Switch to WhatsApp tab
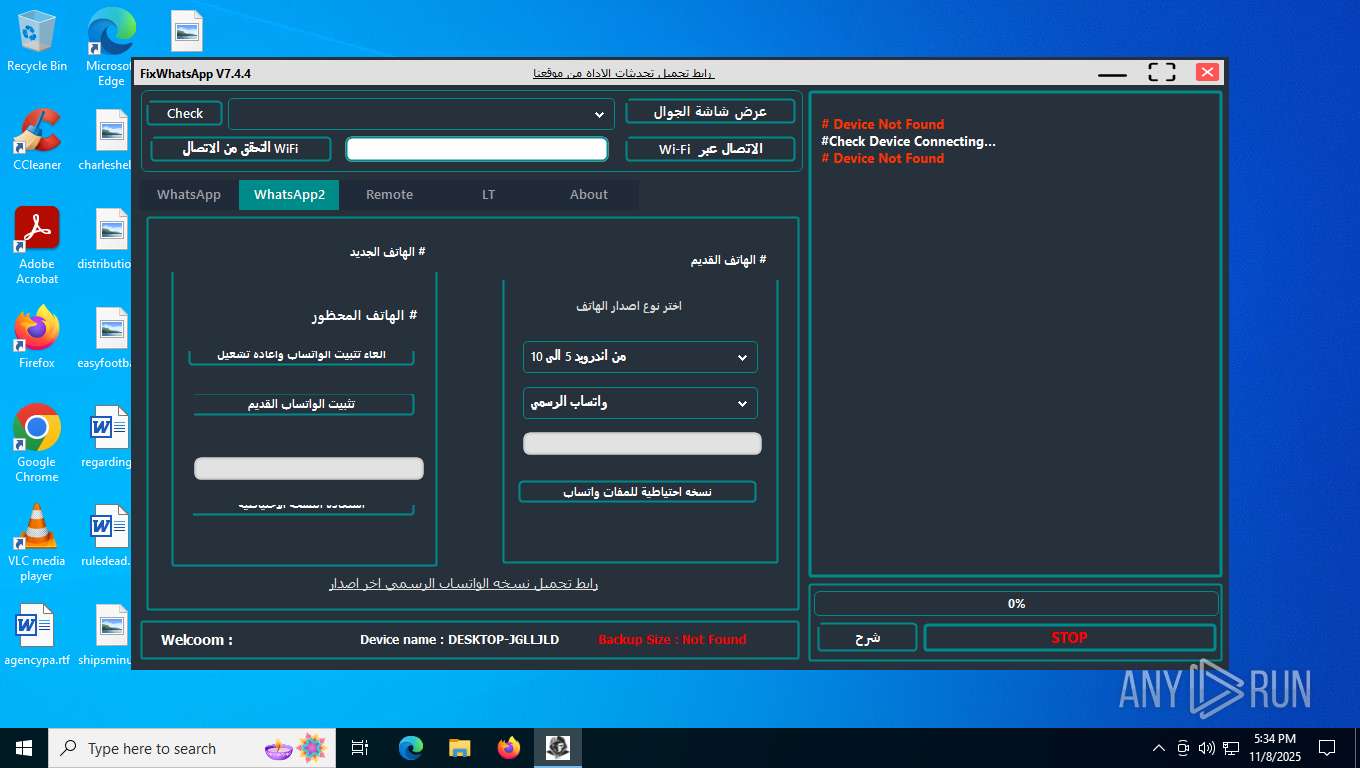 [x=189, y=195]
